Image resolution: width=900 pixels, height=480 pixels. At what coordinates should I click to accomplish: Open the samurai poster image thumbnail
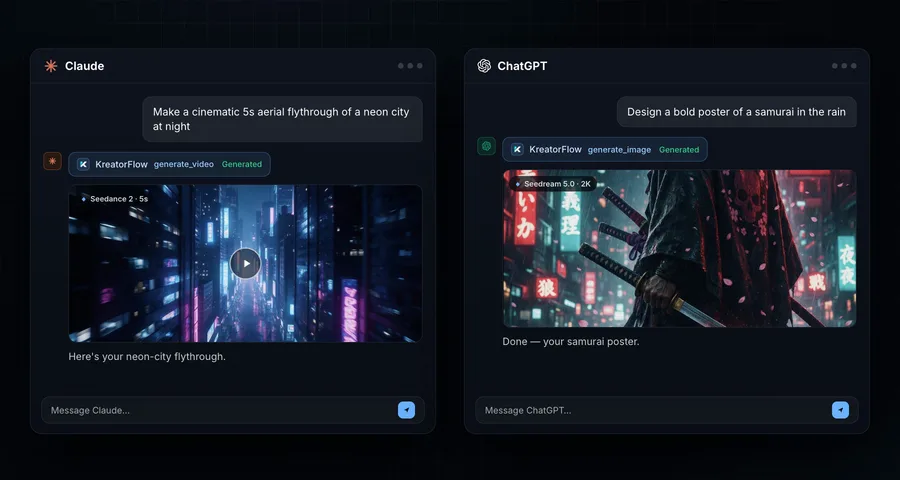pos(680,249)
